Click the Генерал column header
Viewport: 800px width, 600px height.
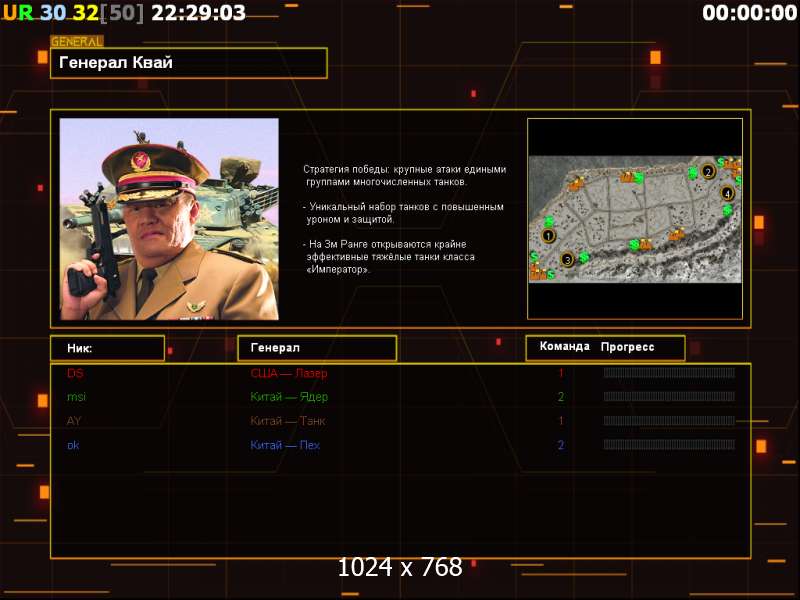(x=317, y=348)
